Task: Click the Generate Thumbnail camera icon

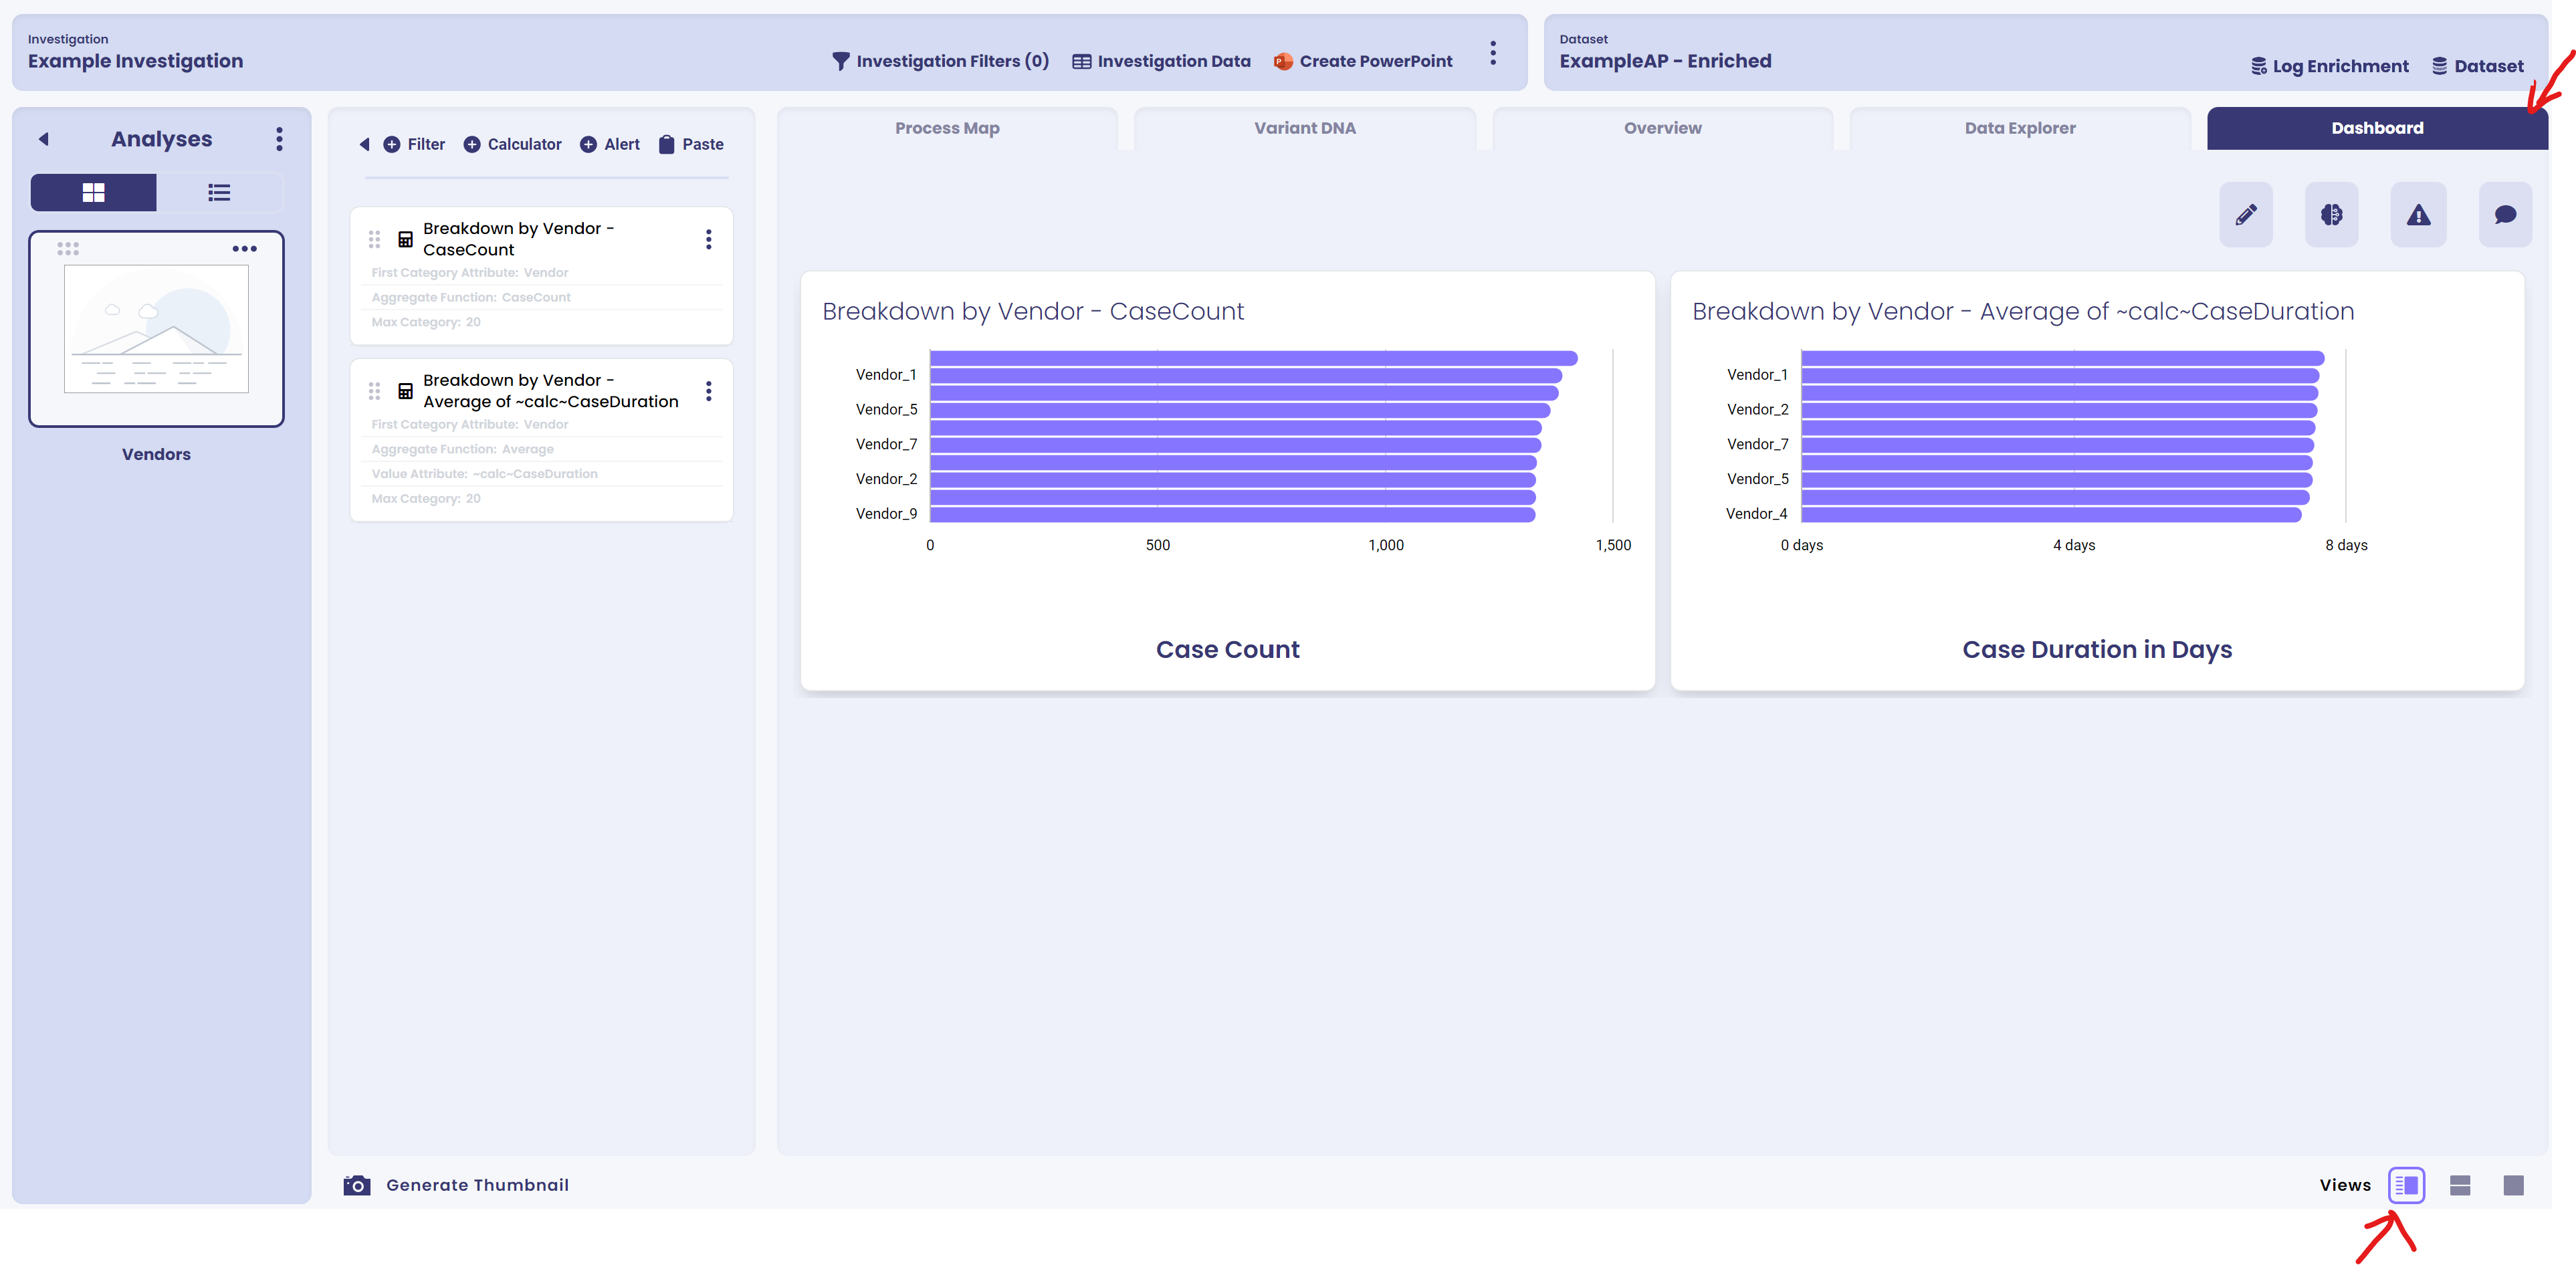Action: click(357, 1185)
